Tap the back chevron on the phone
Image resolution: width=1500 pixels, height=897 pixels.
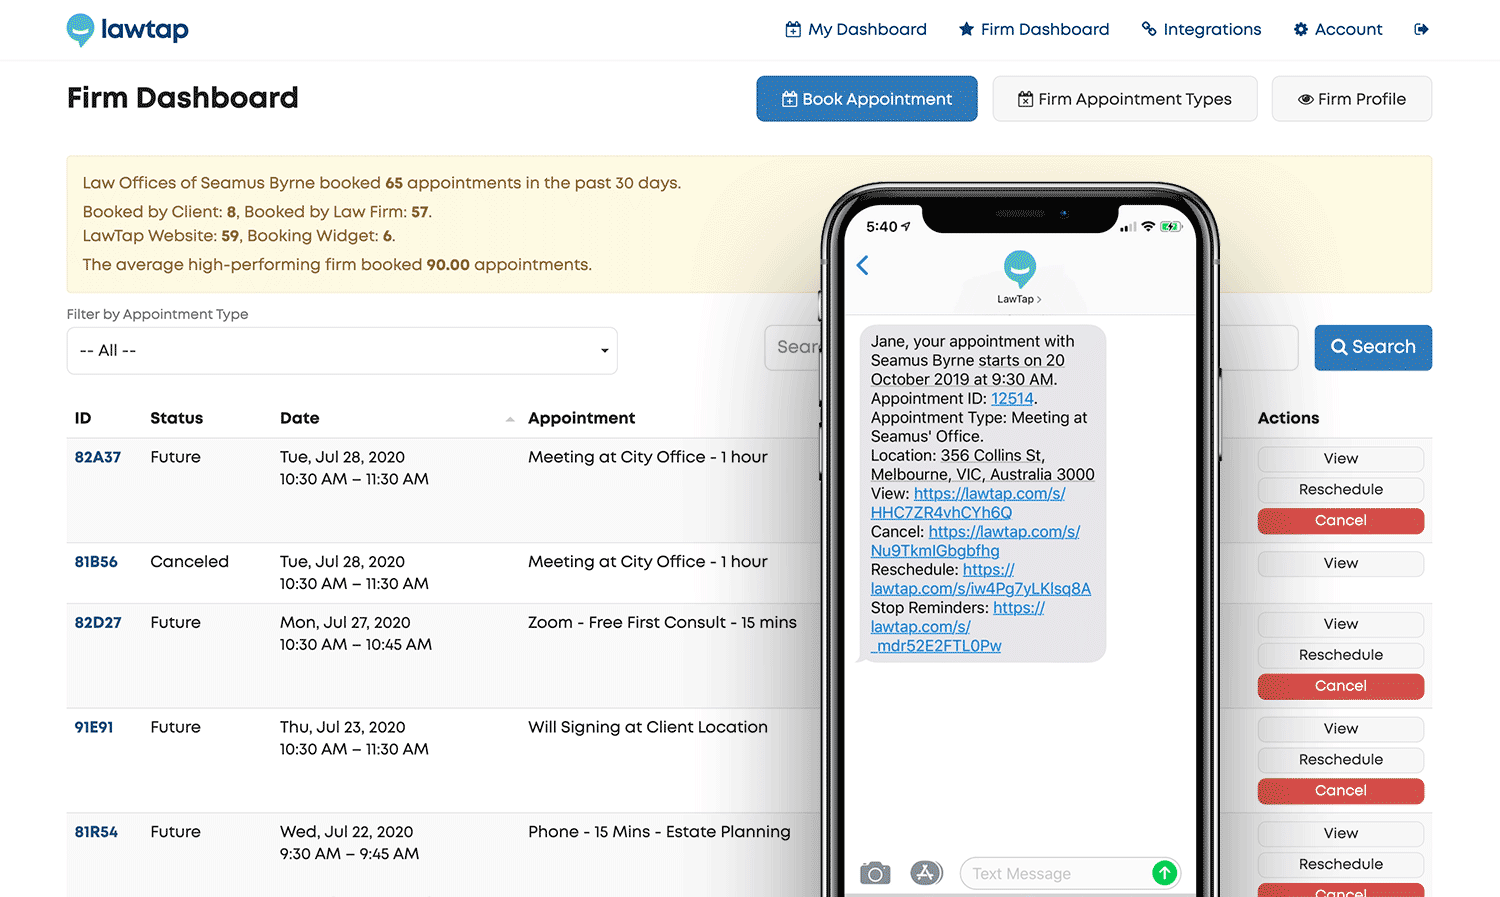pyautogui.click(x=863, y=265)
